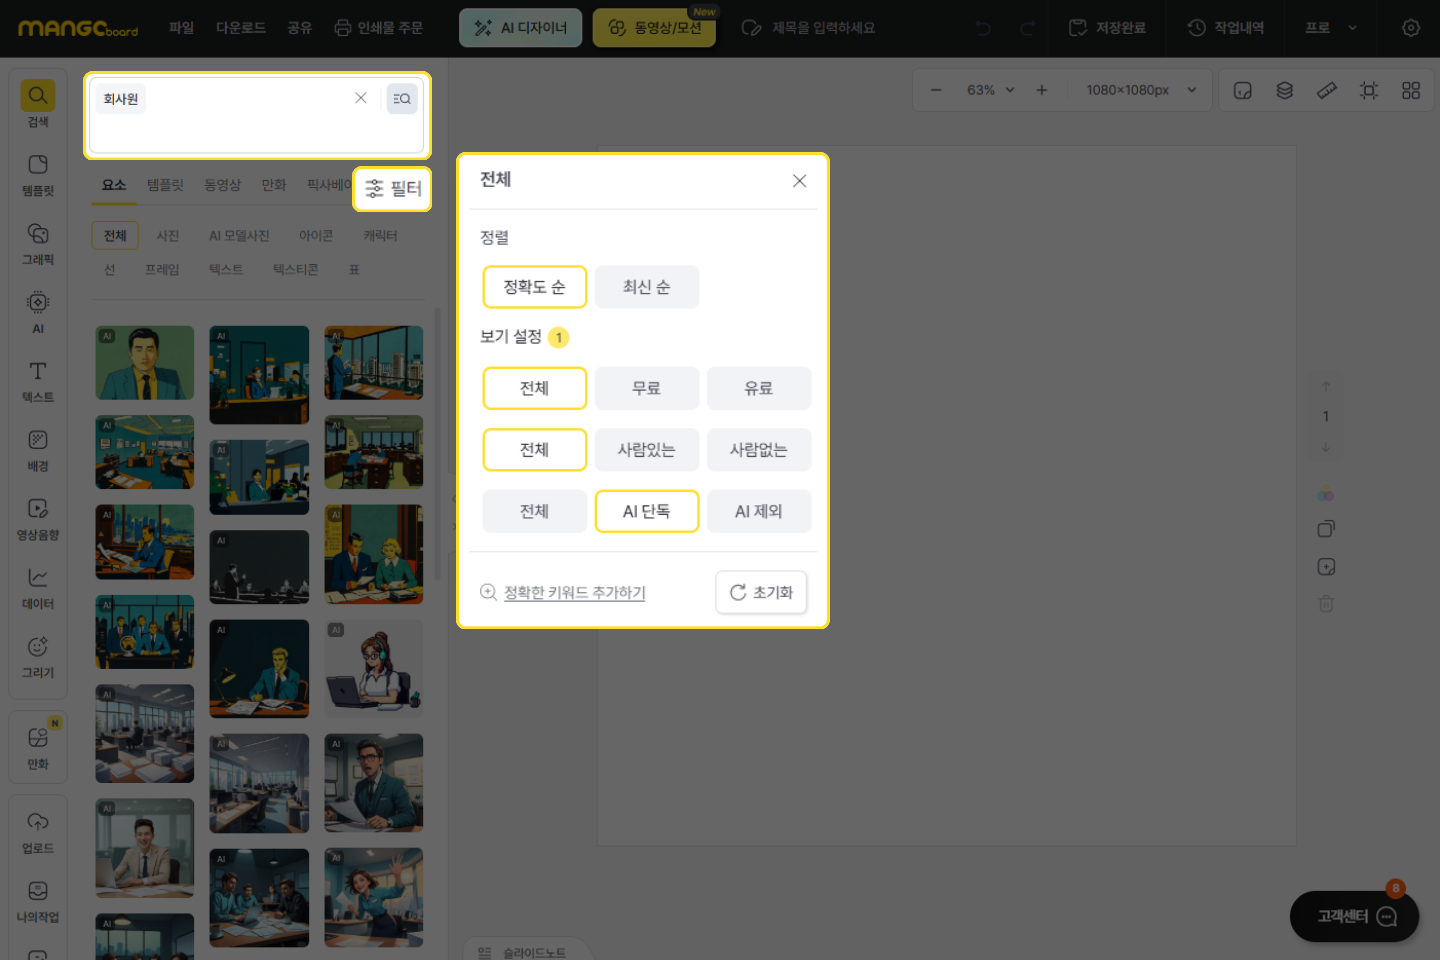The width and height of the screenshot is (1440, 960).
Task: Open the 업로드 panel
Action: tap(38, 832)
